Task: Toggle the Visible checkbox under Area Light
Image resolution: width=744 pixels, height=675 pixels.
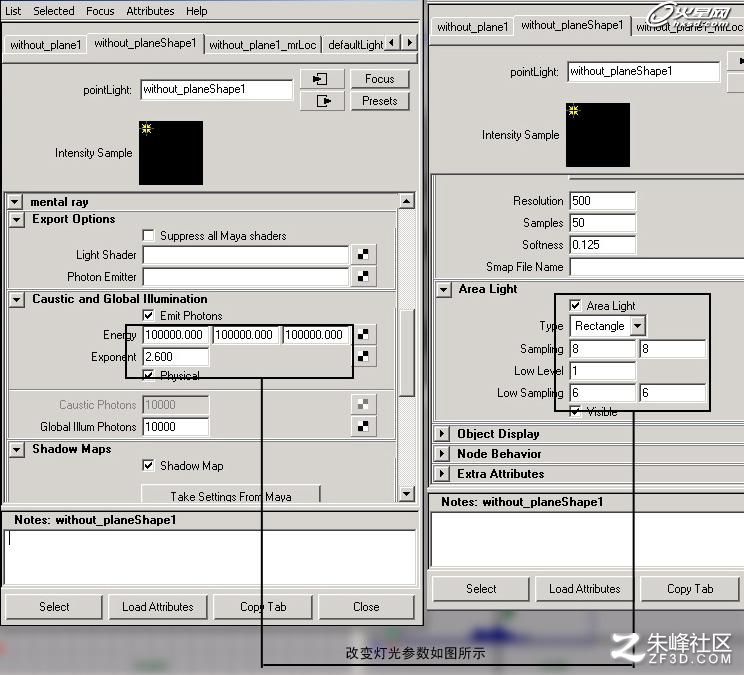Action: 575,411
